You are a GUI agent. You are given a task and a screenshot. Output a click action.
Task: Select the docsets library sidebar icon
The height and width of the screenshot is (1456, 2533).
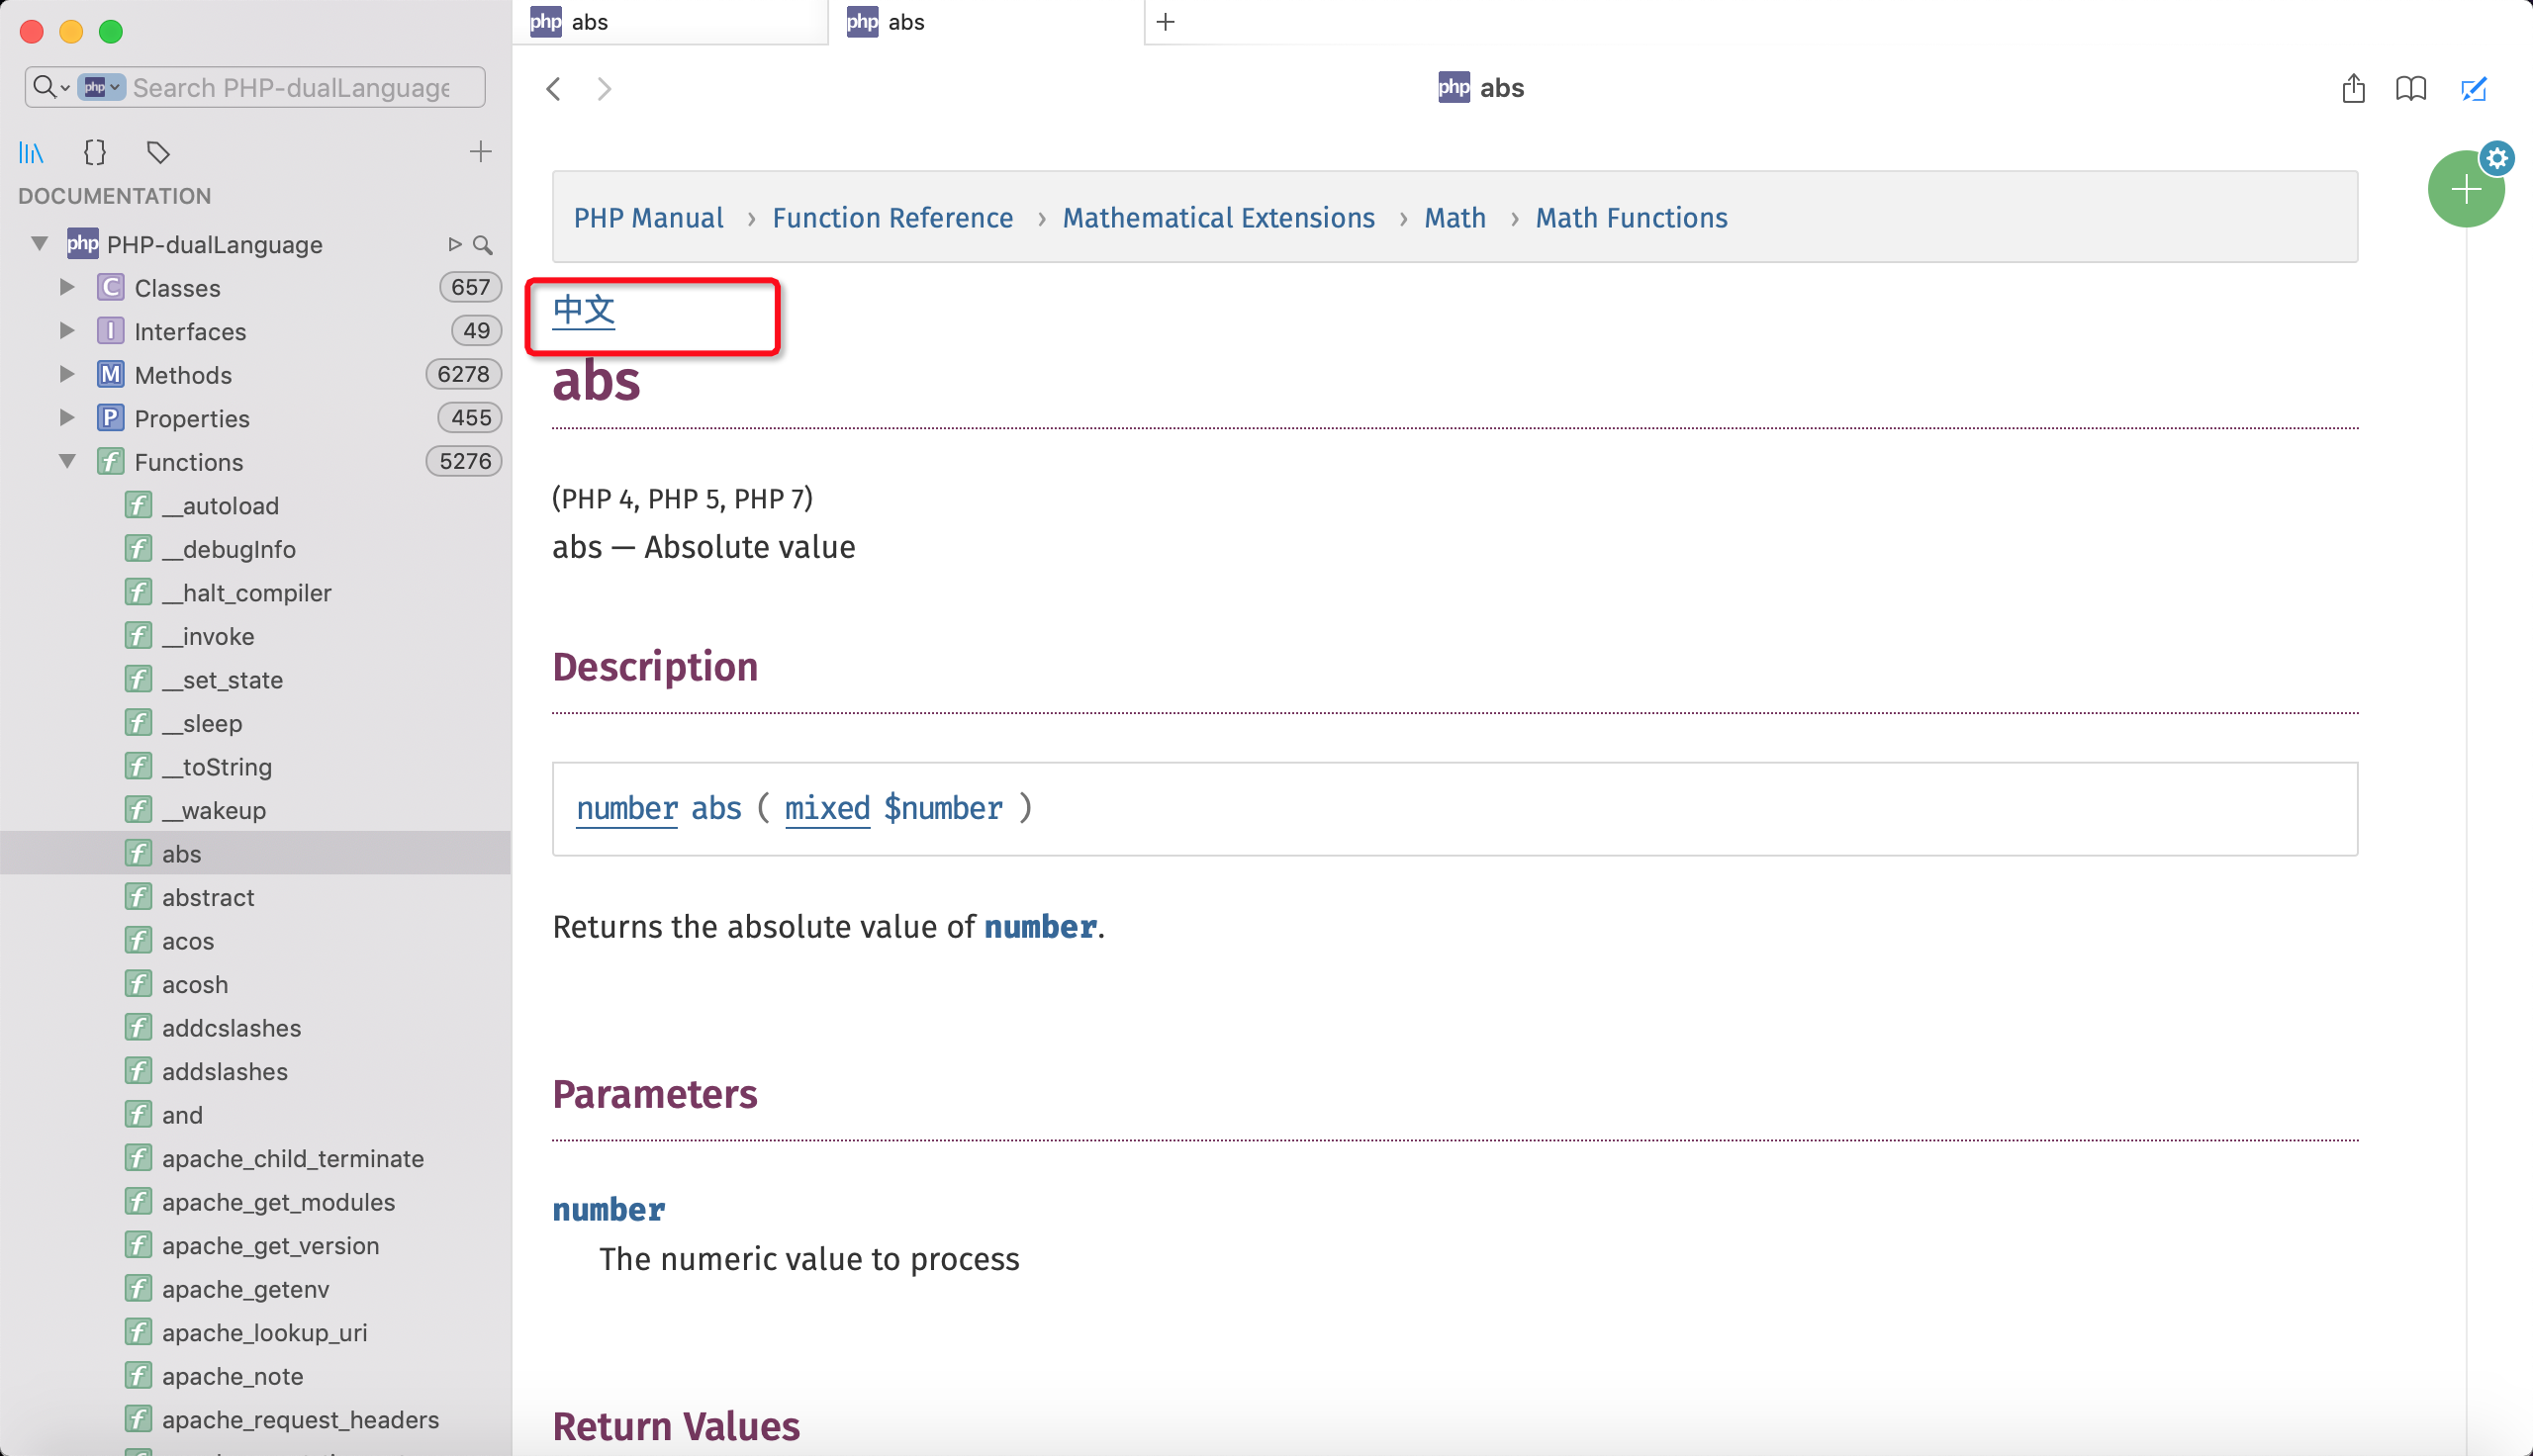click(31, 152)
